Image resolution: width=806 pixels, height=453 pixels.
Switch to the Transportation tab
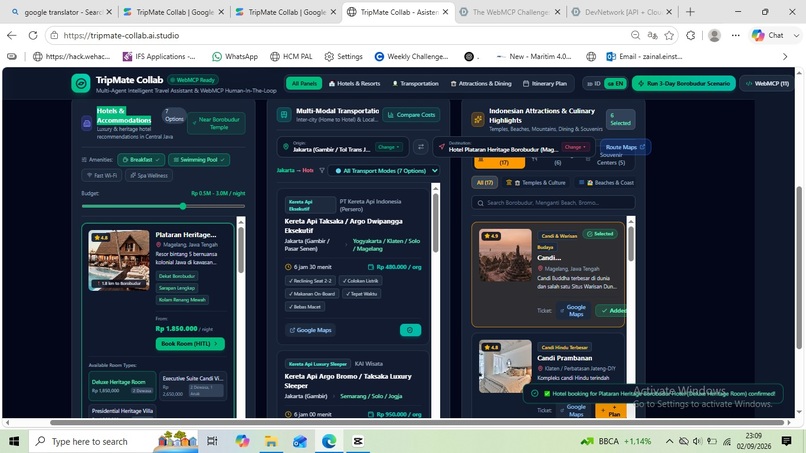[415, 83]
